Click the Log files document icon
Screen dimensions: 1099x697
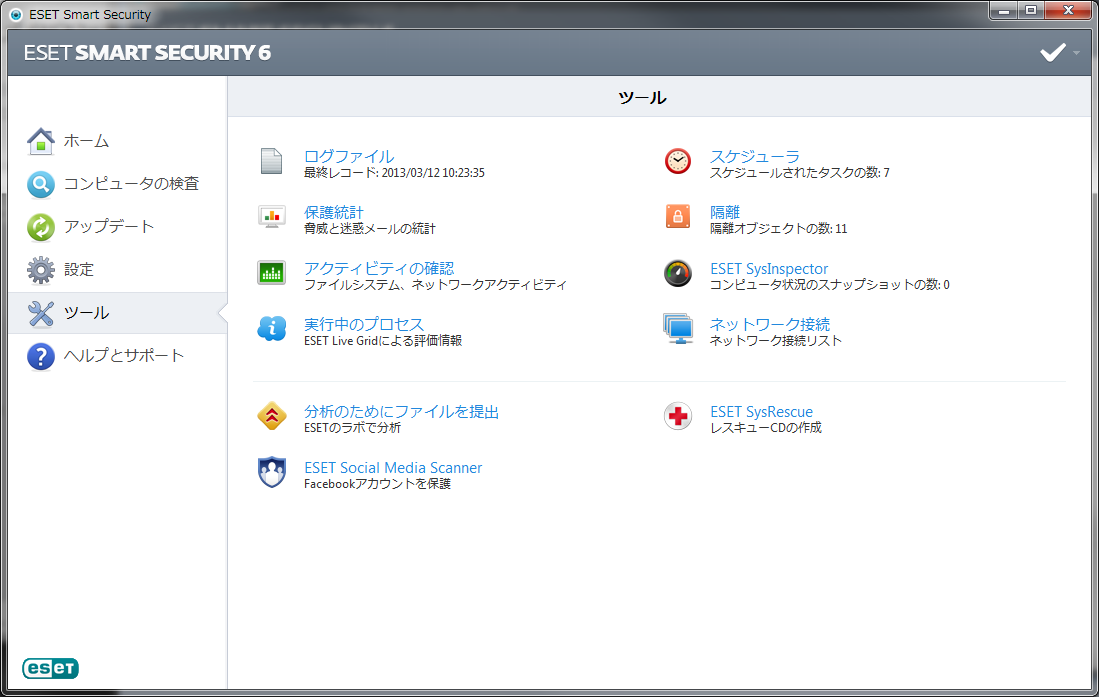coord(271,161)
